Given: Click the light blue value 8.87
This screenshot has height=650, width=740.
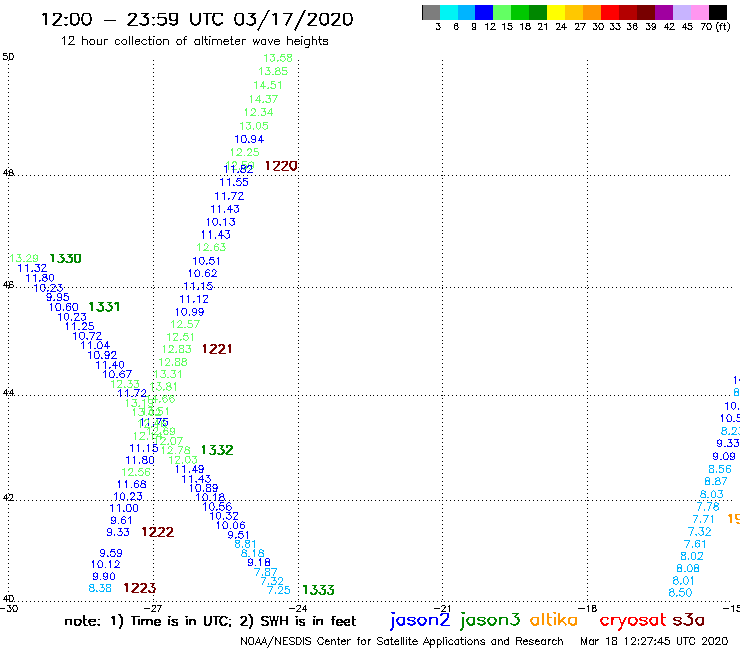Looking at the screenshot, I should click(716, 481).
